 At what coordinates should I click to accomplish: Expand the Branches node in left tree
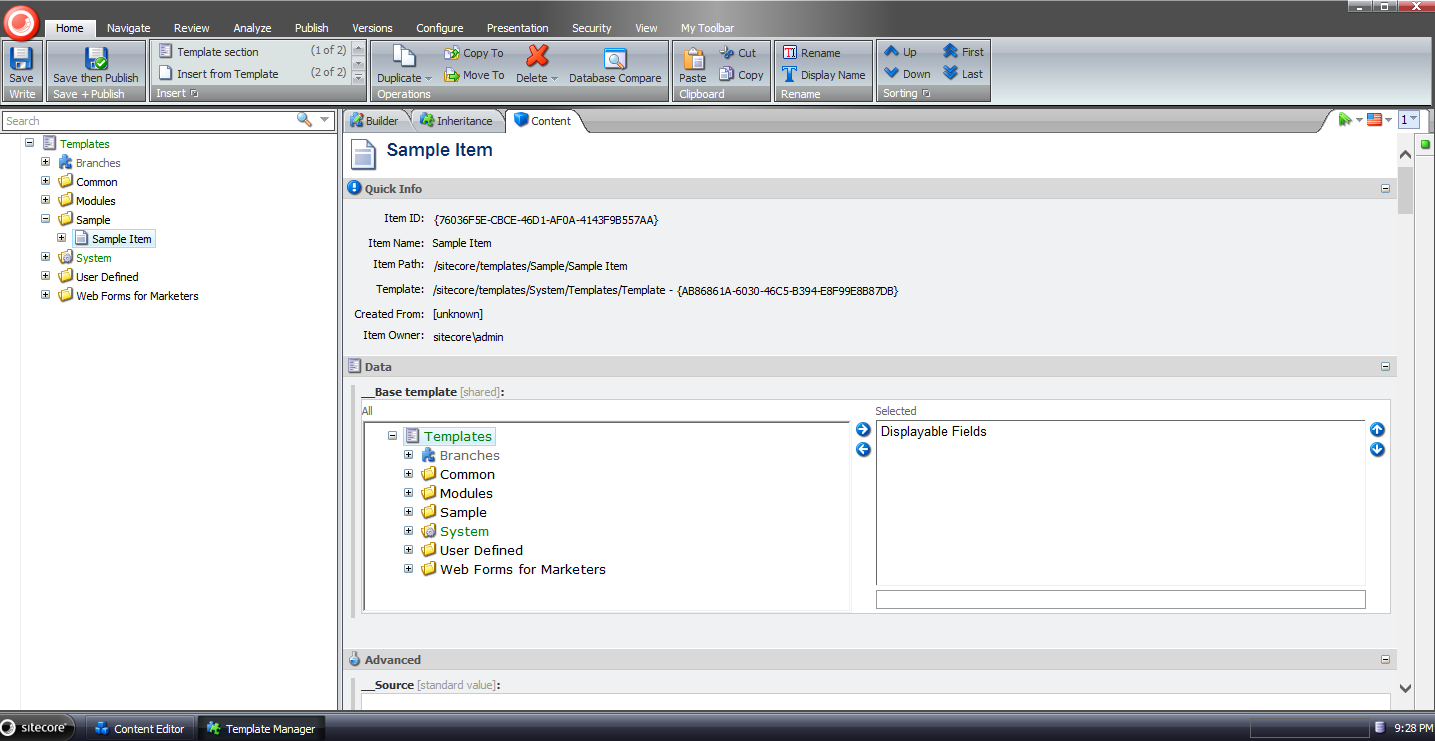(x=45, y=162)
